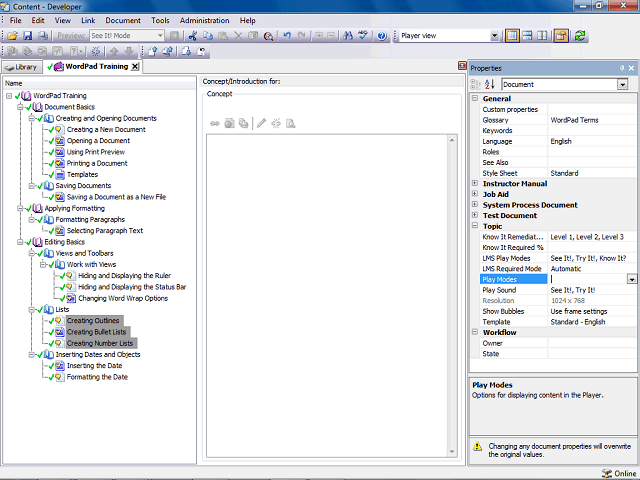The height and width of the screenshot is (480, 640).
Task: Open the Edit menu
Action: [x=38, y=20]
